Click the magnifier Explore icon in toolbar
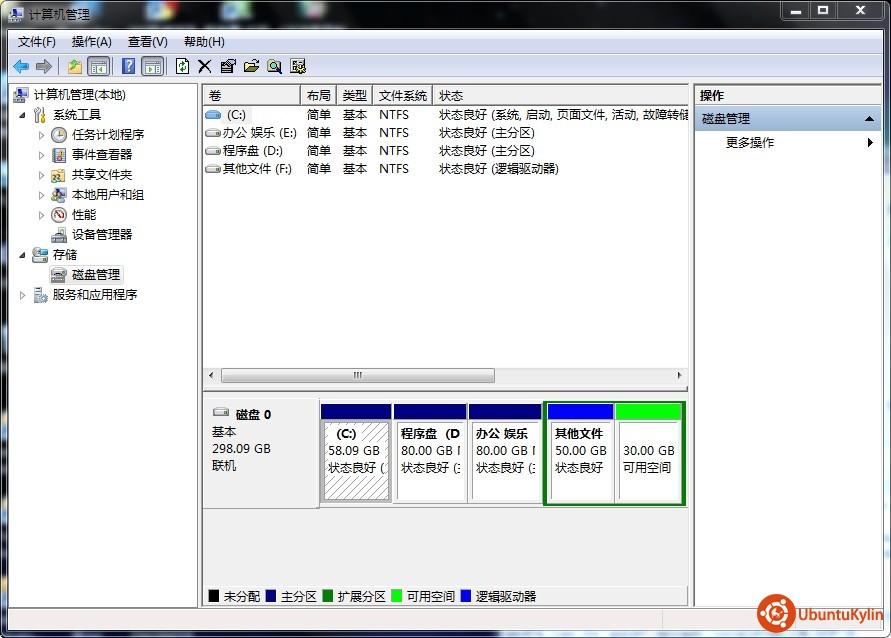The height and width of the screenshot is (638, 891). click(x=274, y=66)
